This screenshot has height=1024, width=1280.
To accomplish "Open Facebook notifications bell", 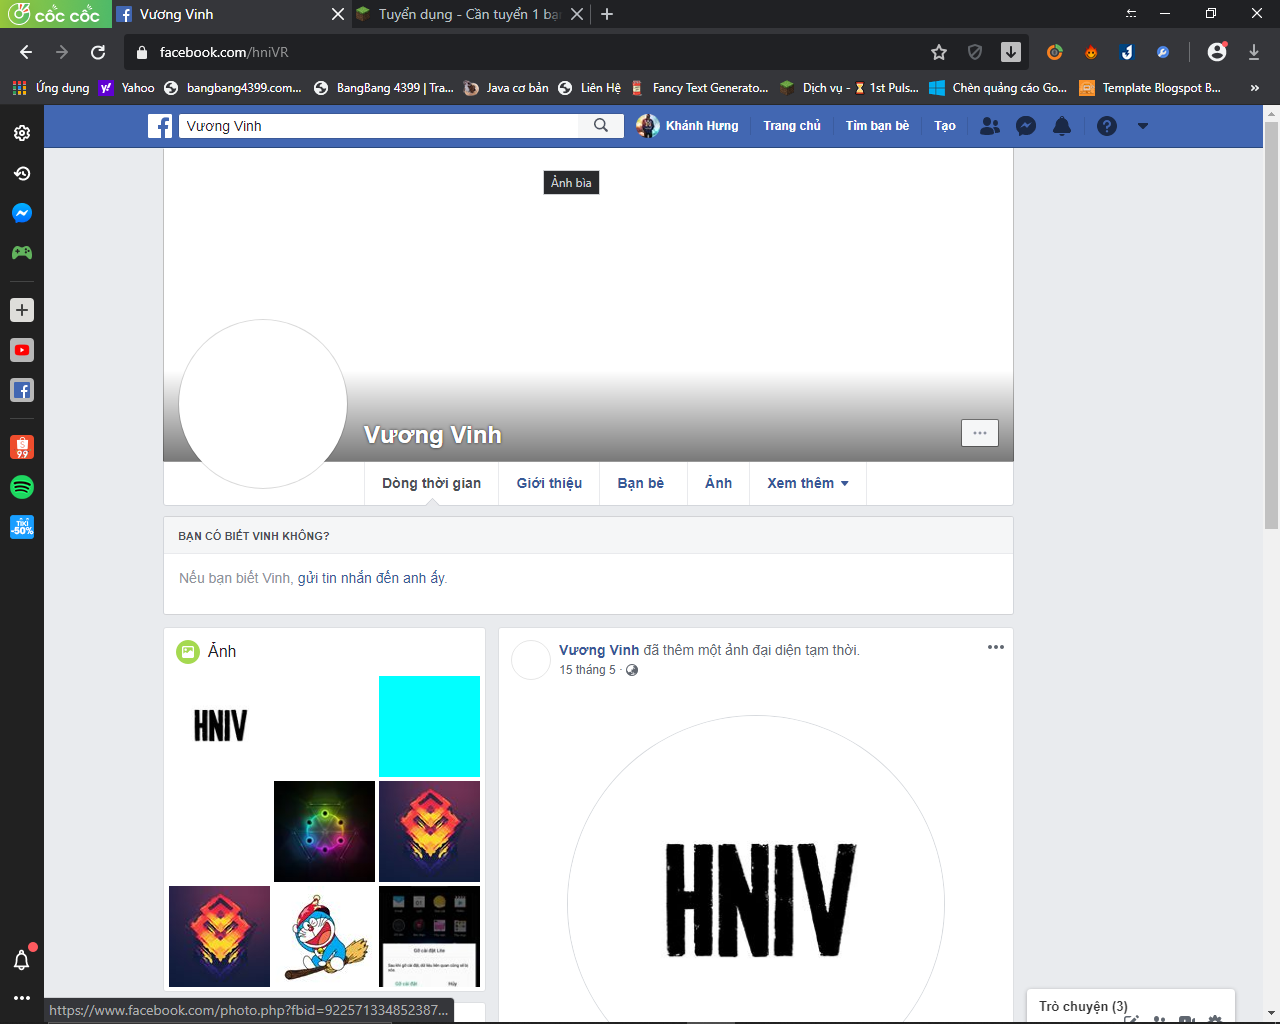I will 1062,126.
